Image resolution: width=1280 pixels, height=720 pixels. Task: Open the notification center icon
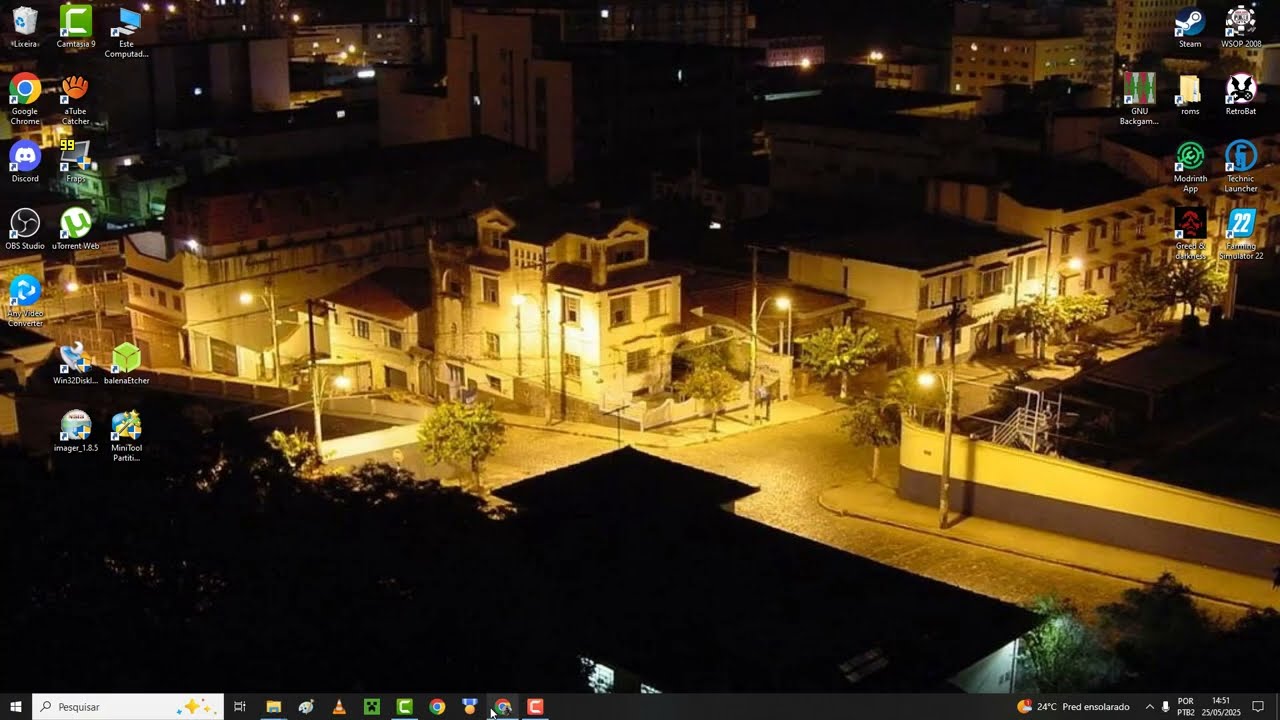(x=1258, y=707)
